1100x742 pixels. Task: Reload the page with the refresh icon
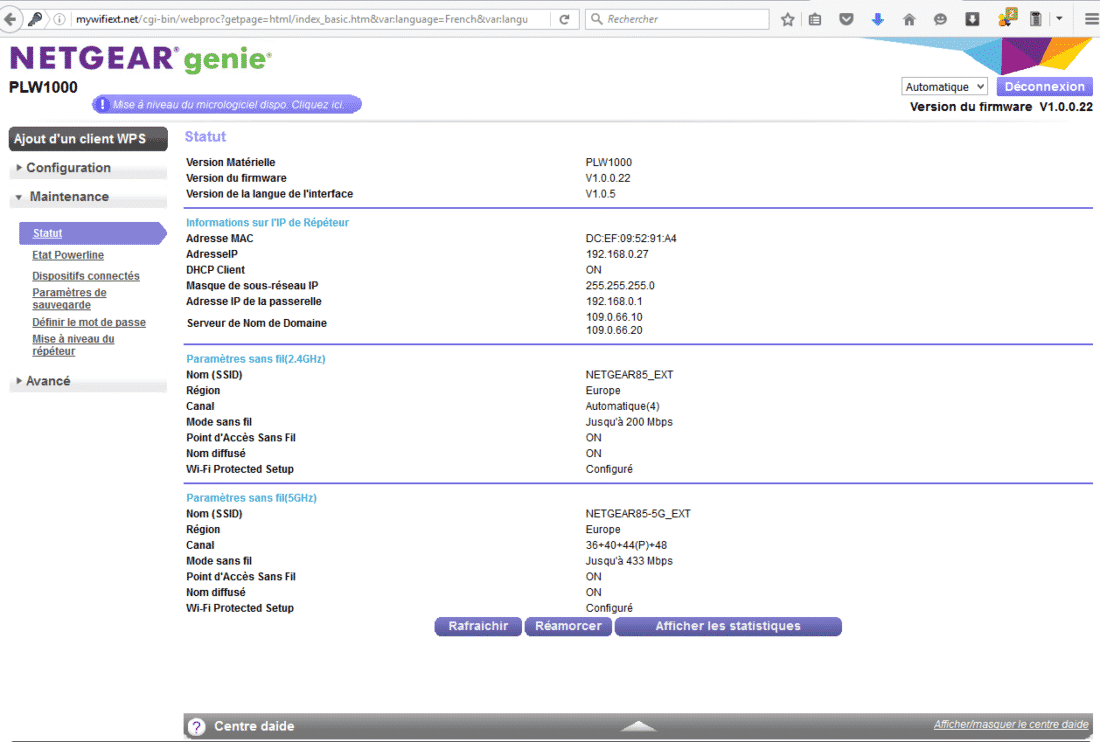564,19
